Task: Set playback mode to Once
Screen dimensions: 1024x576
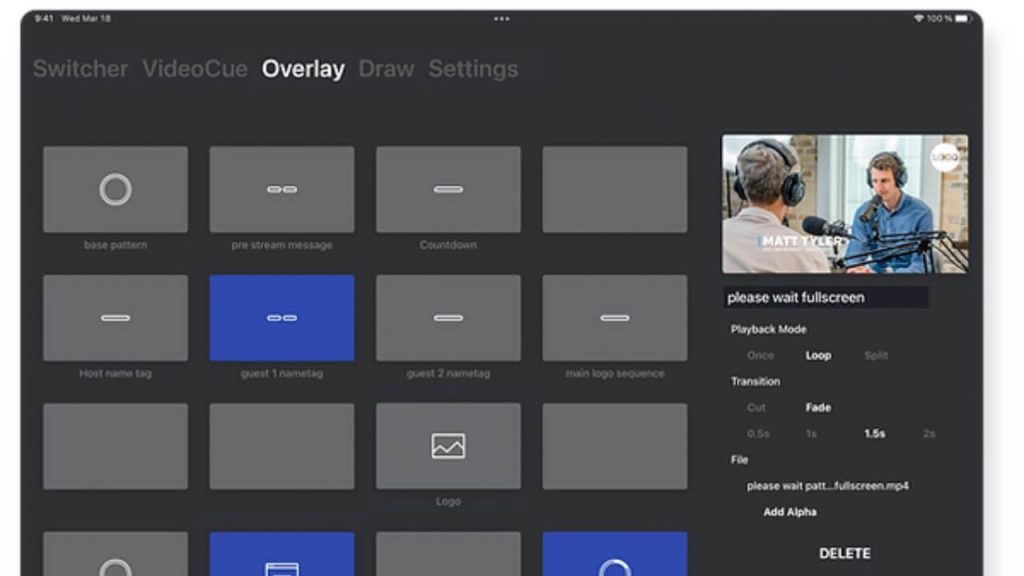Action: click(760, 355)
